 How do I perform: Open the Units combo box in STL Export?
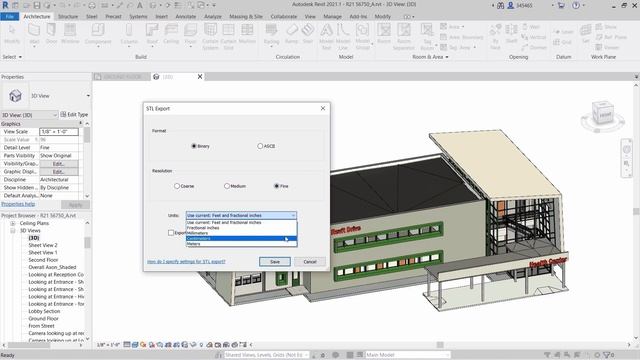tap(241, 216)
